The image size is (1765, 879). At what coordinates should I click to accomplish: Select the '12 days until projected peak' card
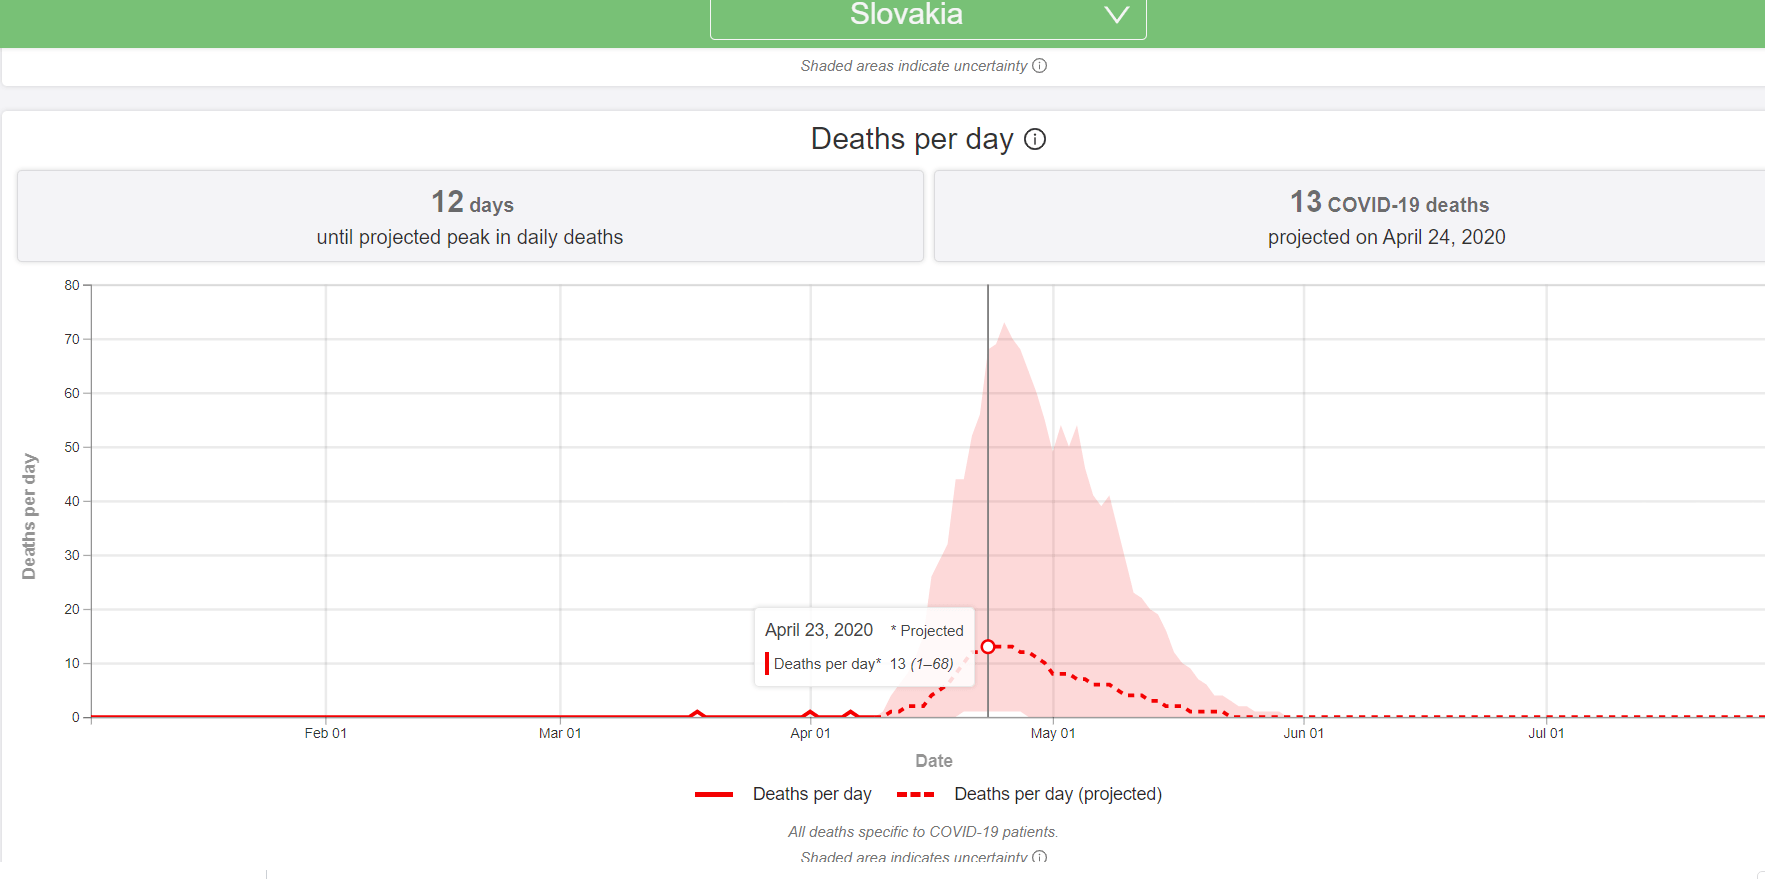[x=470, y=216]
